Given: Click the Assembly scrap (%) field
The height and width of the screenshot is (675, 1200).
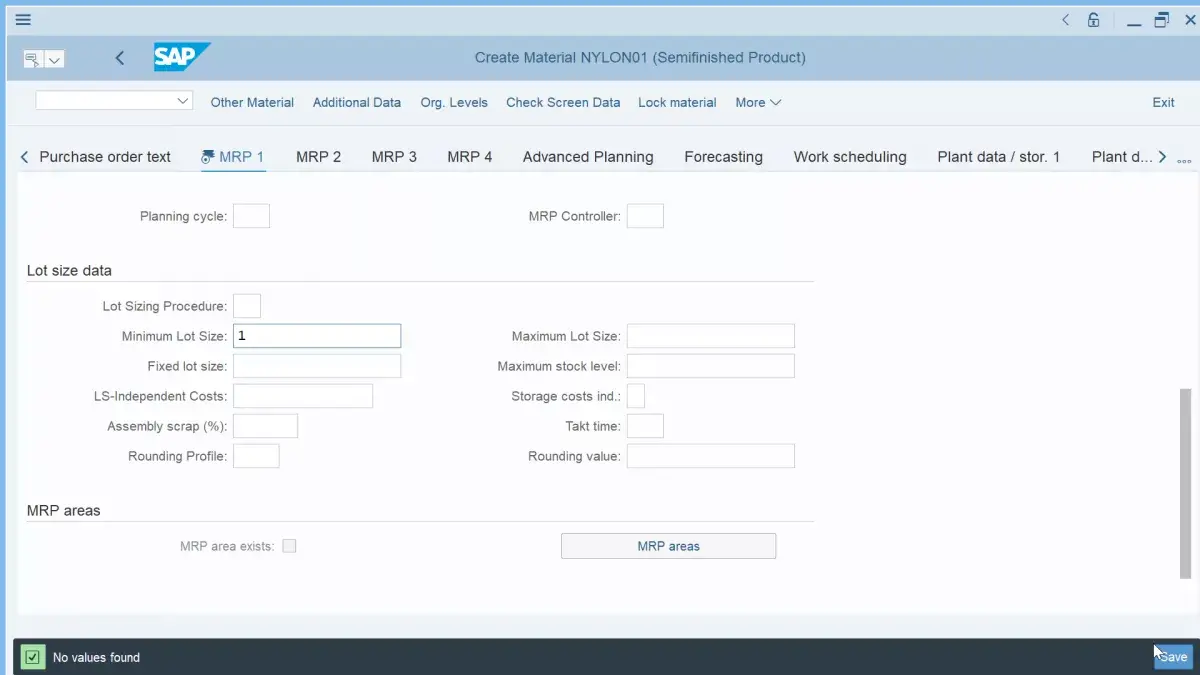Looking at the screenshot, I should (265, 426).
